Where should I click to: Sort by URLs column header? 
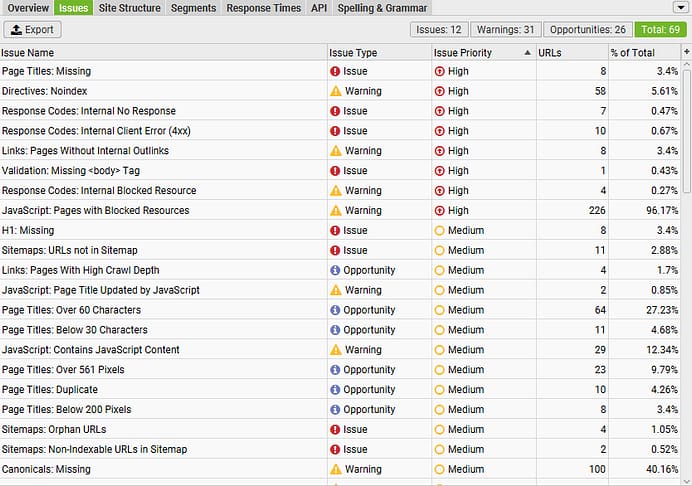pyautogui.click(x=572, y=53)
